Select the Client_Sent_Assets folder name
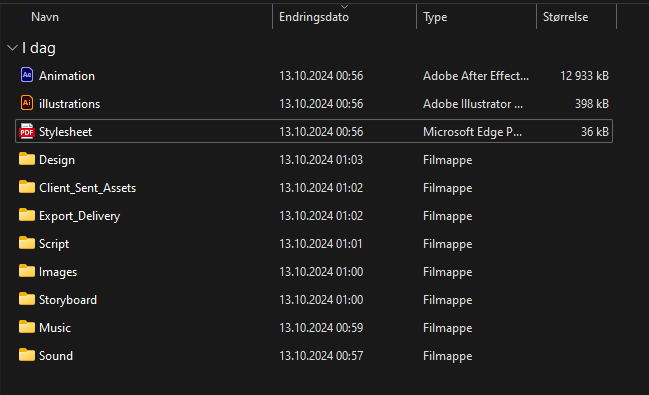The width and height of the screenshot is (649, 395). point(87,188)
